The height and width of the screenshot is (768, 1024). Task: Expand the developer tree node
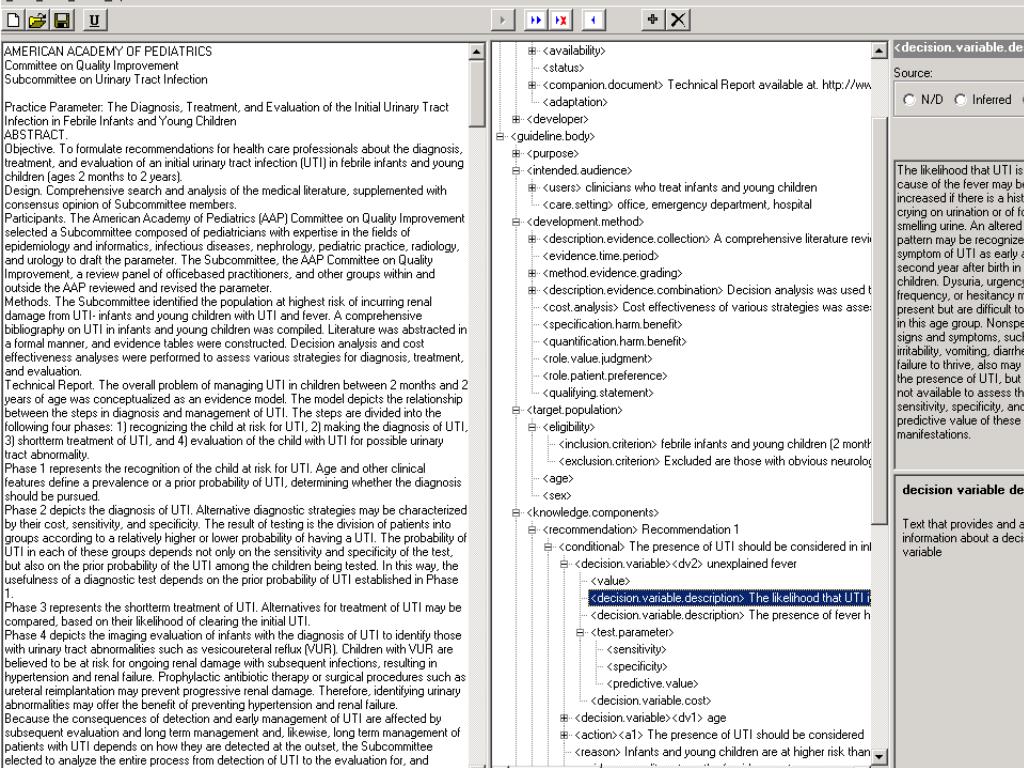click(516, 119)
